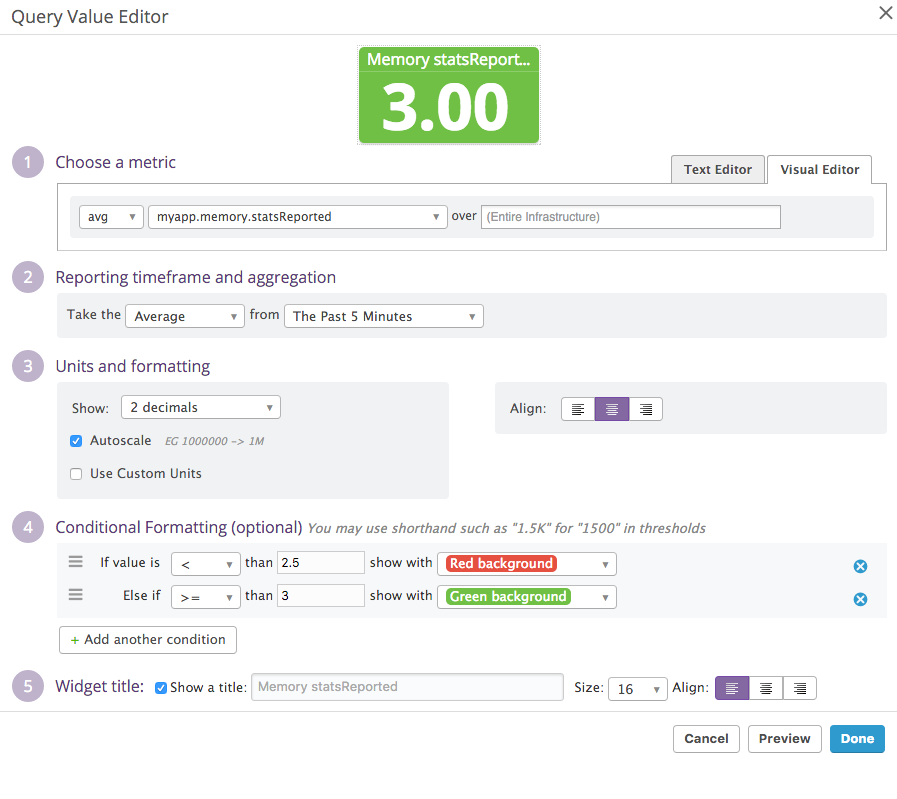
Task: Uncheck Show a title checkbox
Action: pos(161,688)
